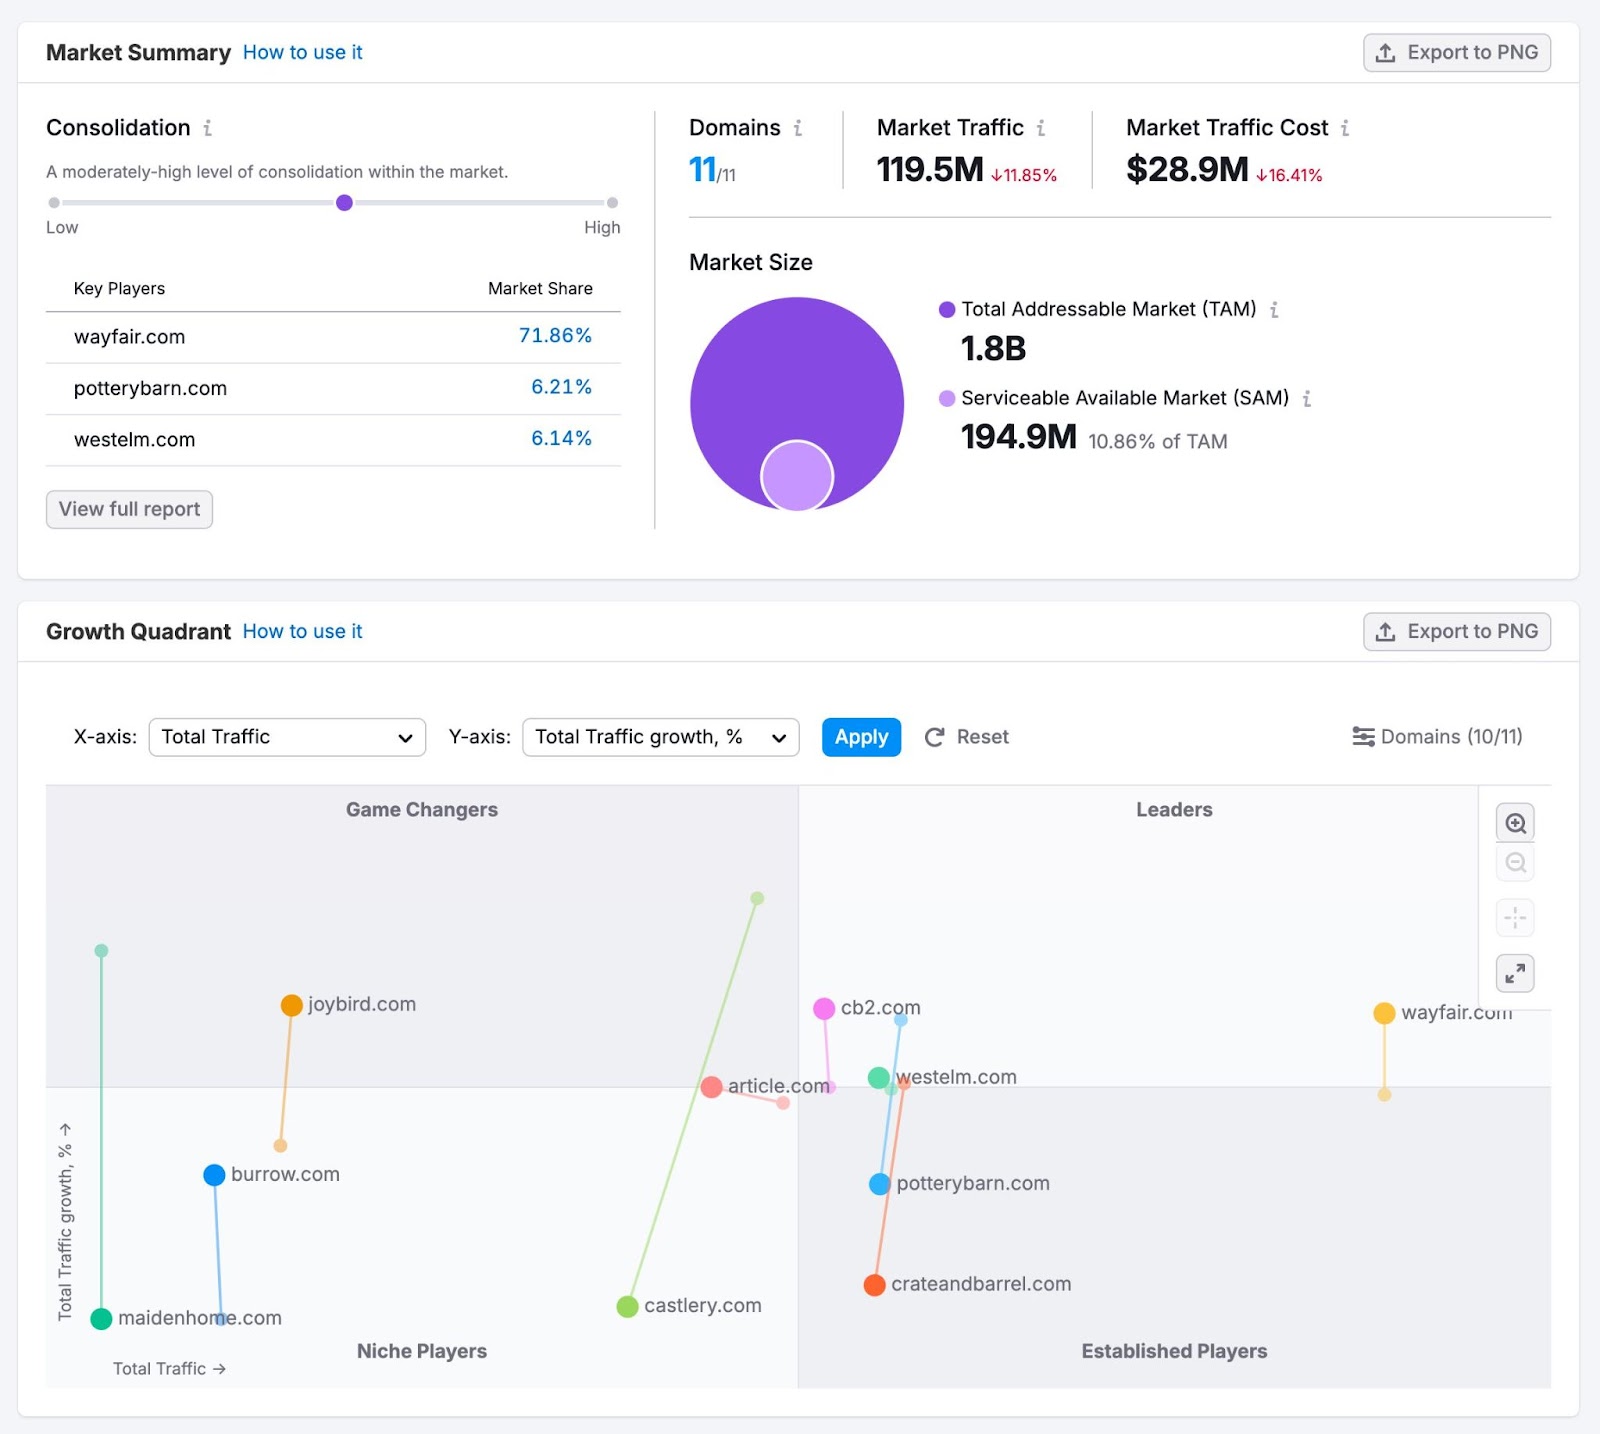
Task: Open the Domains (10/11) filter selector
Action: click(x=1437, y=737)
